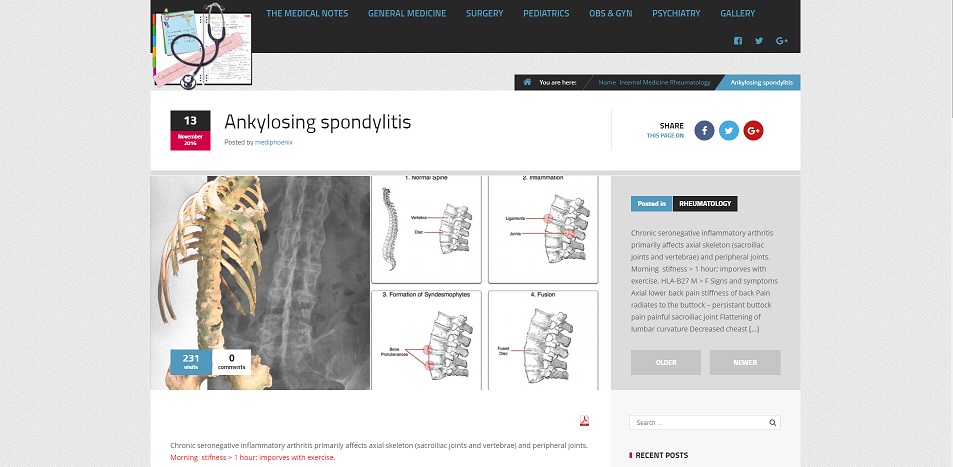The width and height of the screenshot is (953, 467).
Task: Go to the Older post
Action: pos(666,362)
